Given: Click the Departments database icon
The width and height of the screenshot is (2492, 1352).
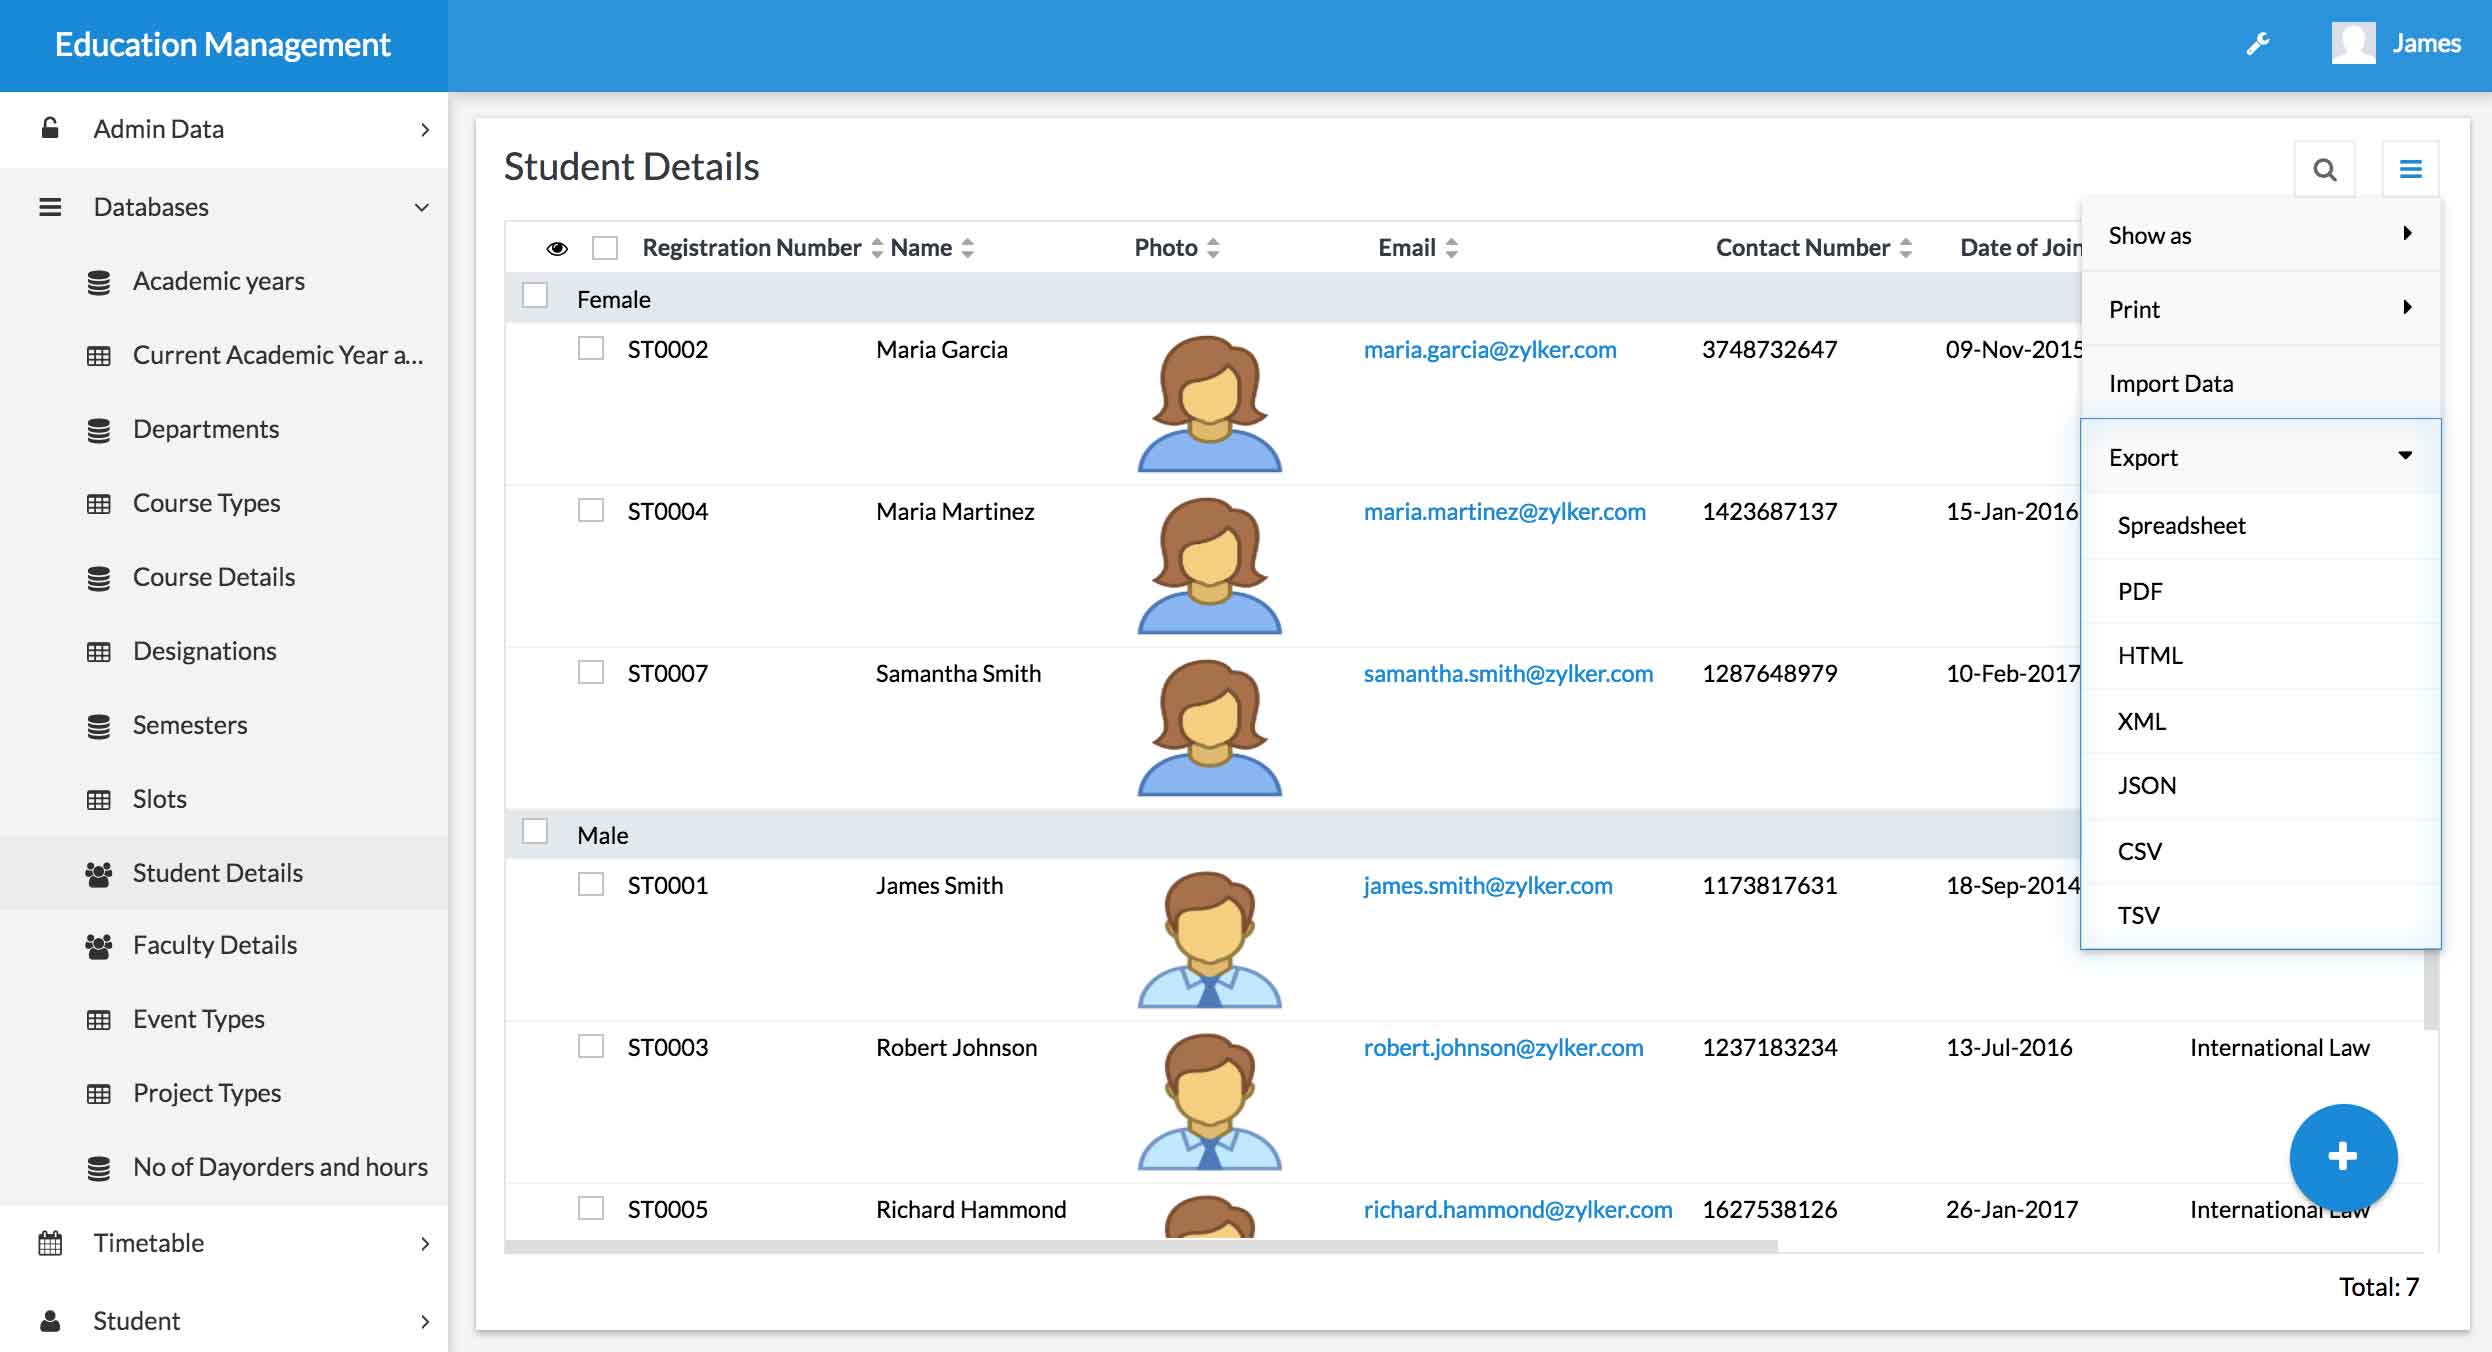Looking at the screenshot, I should (98, 431).
